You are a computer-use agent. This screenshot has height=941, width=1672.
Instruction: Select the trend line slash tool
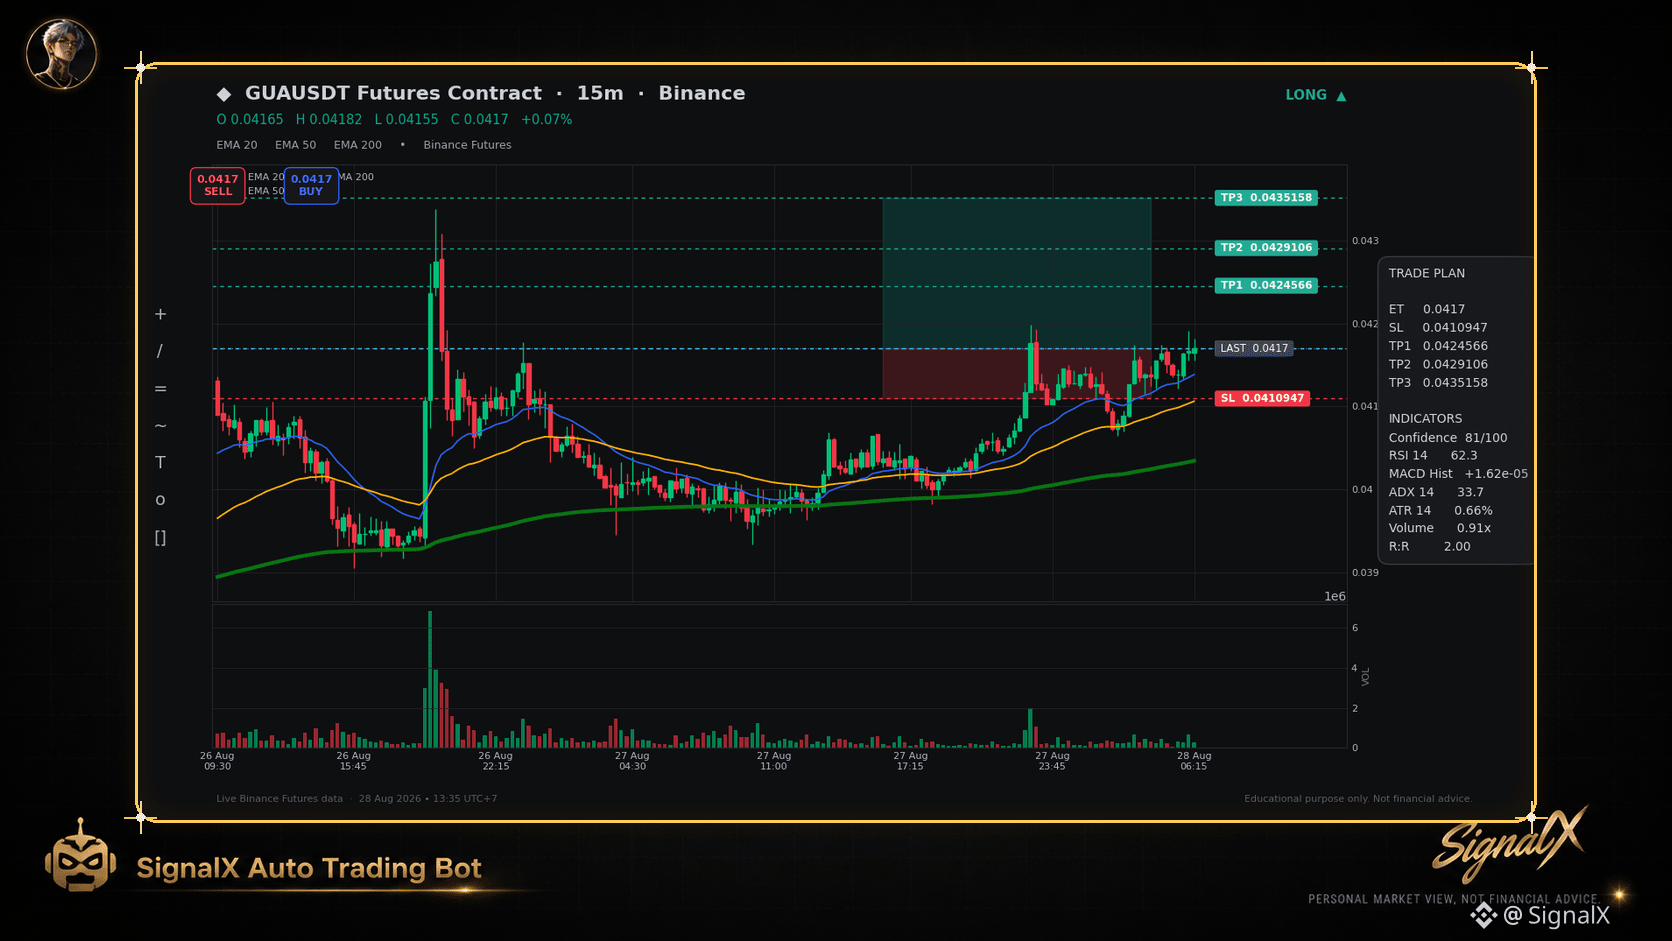click(160, 351)
